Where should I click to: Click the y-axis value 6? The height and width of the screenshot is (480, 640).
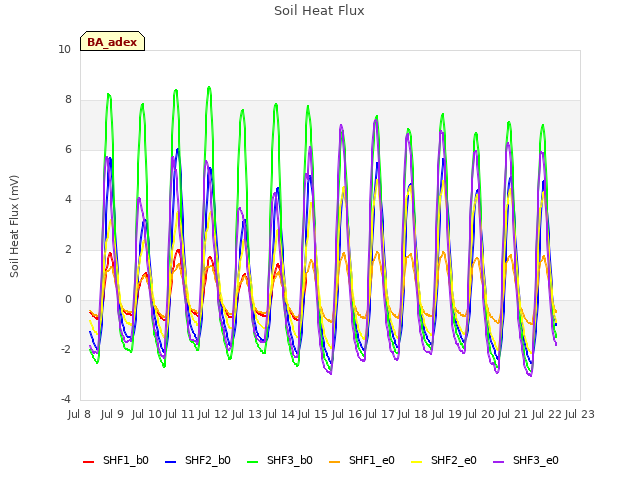click(68, 150)
